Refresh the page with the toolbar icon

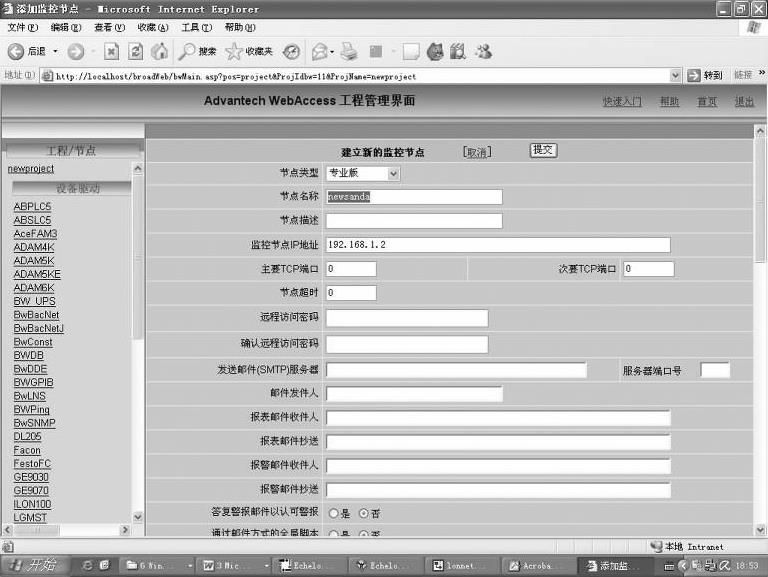135,51
